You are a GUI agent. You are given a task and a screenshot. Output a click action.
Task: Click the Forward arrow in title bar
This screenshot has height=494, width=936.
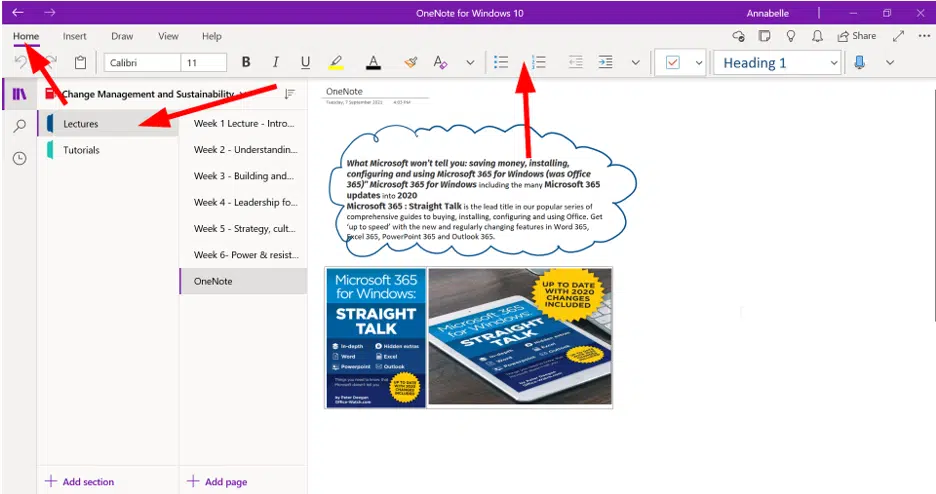(50, 12)
